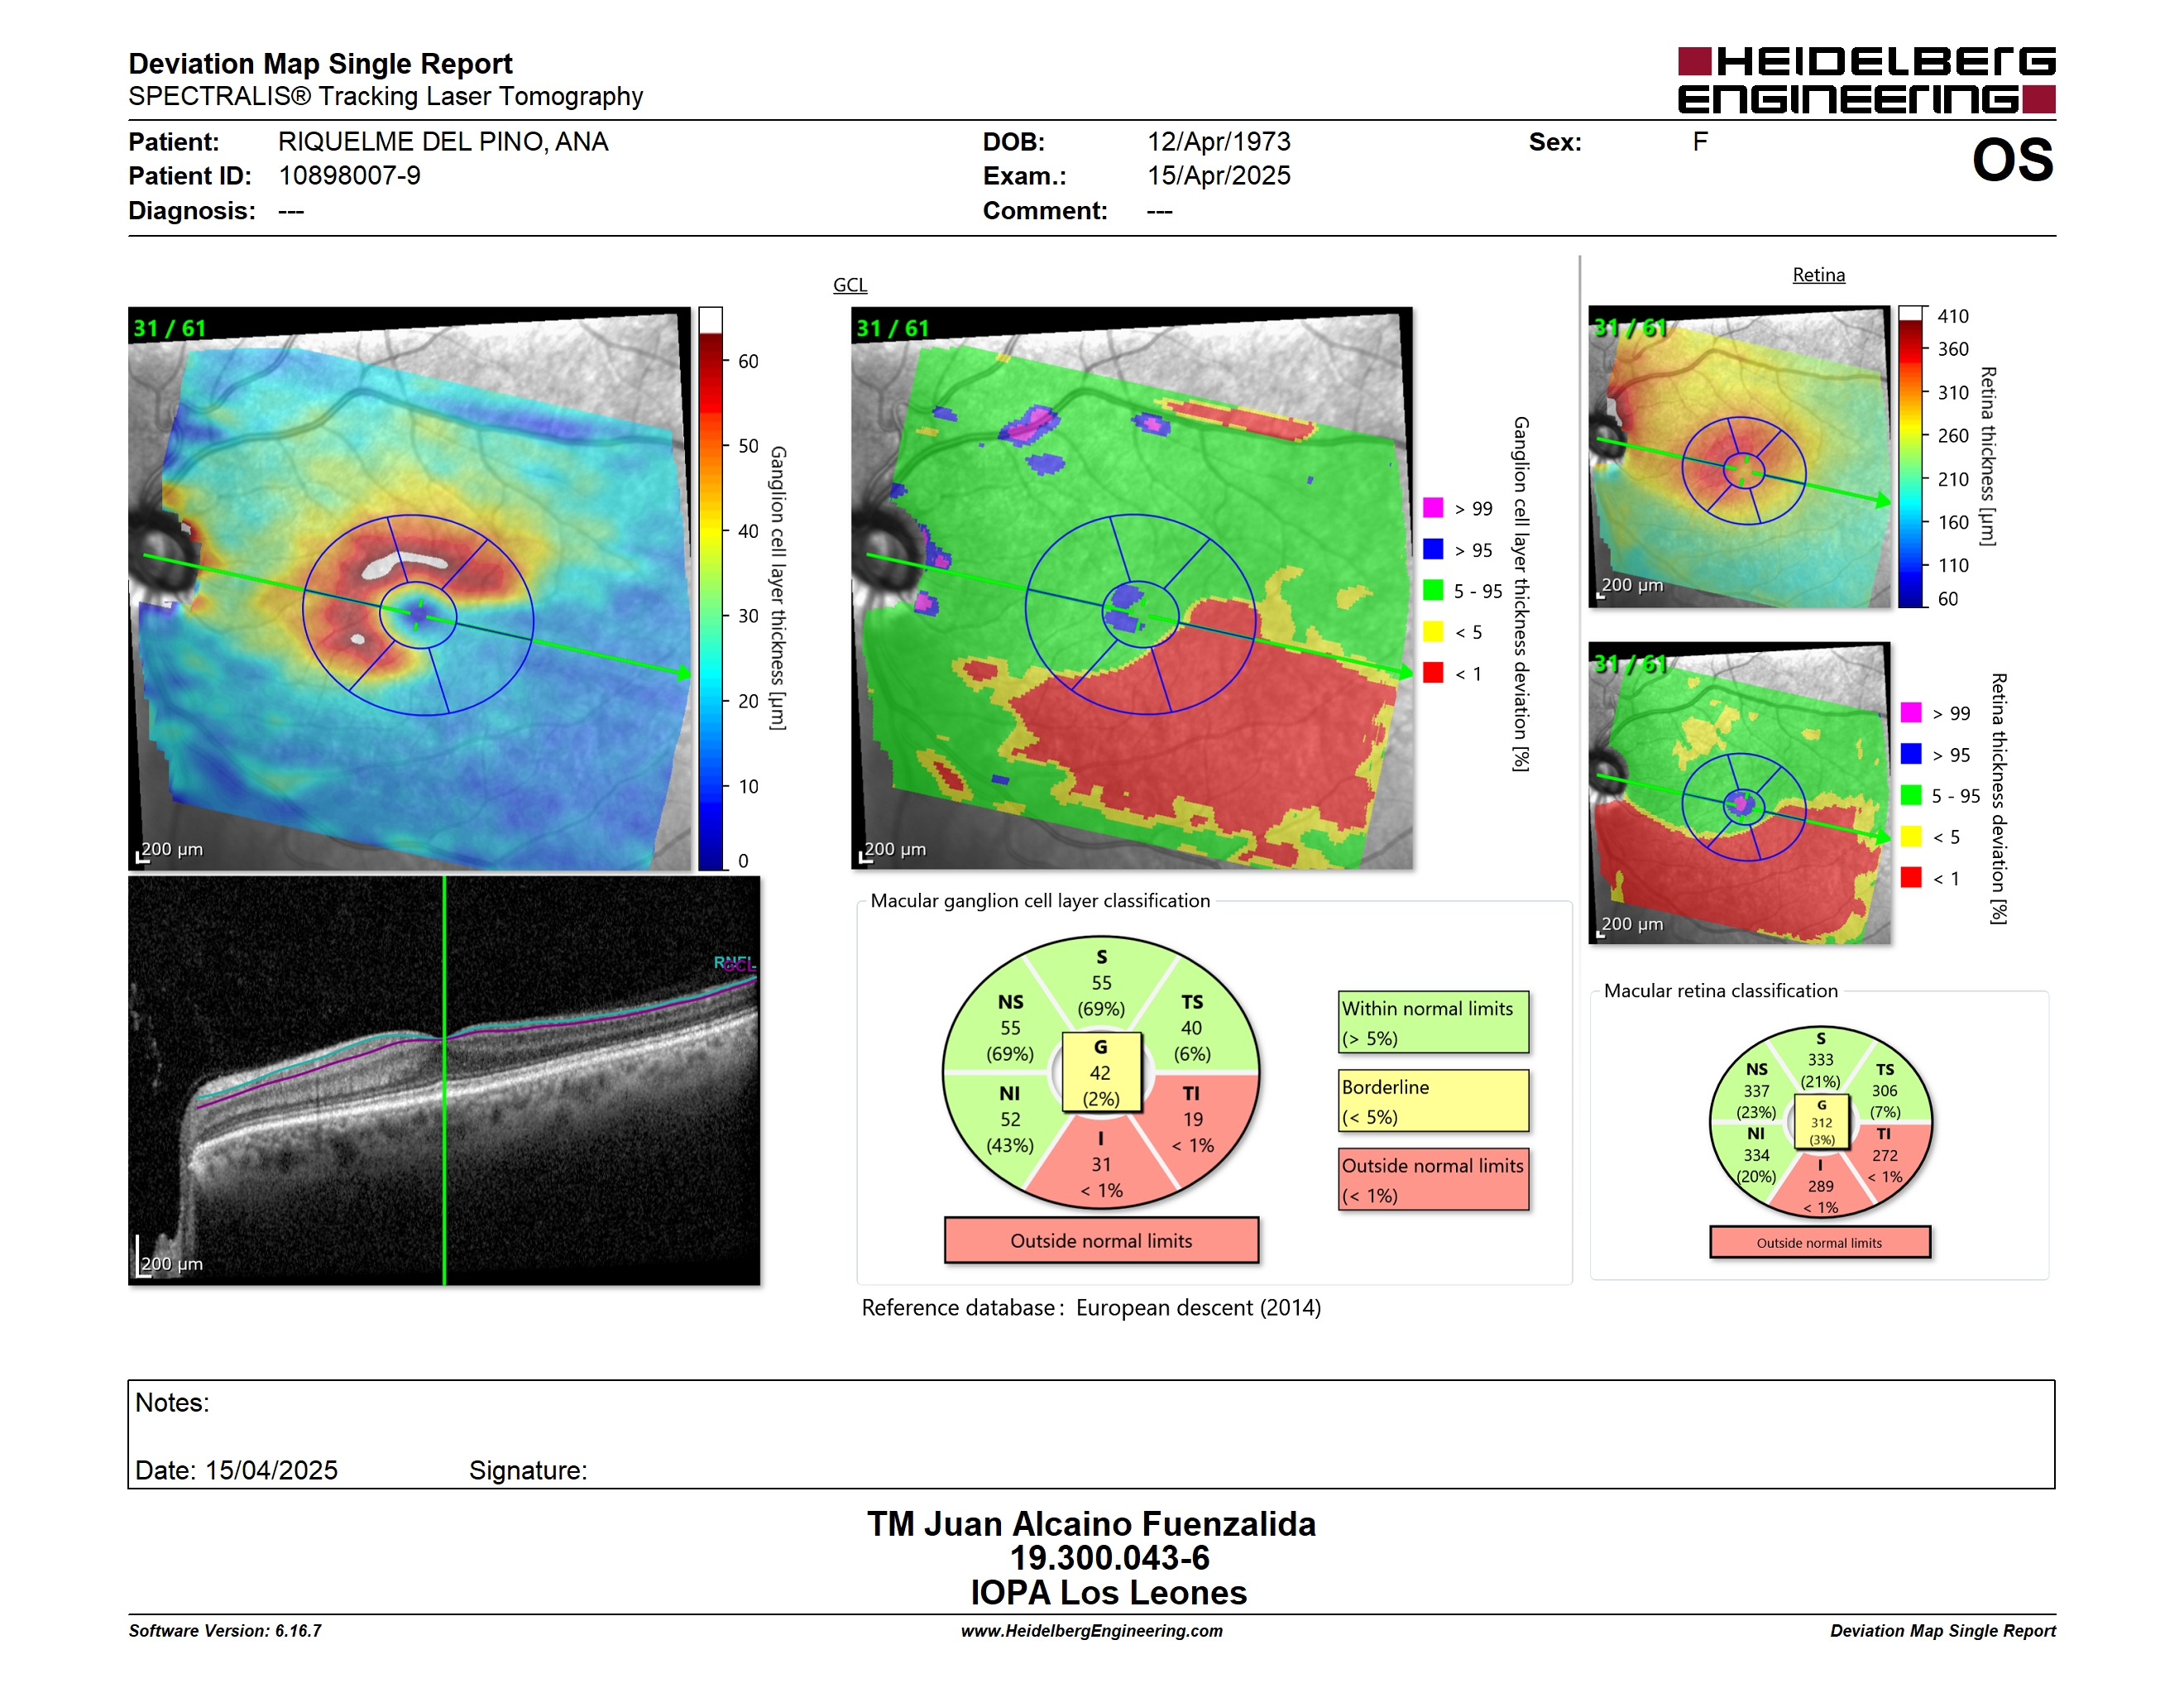
Task: Click the retina thickness color scale bar
Action: 1910,457
